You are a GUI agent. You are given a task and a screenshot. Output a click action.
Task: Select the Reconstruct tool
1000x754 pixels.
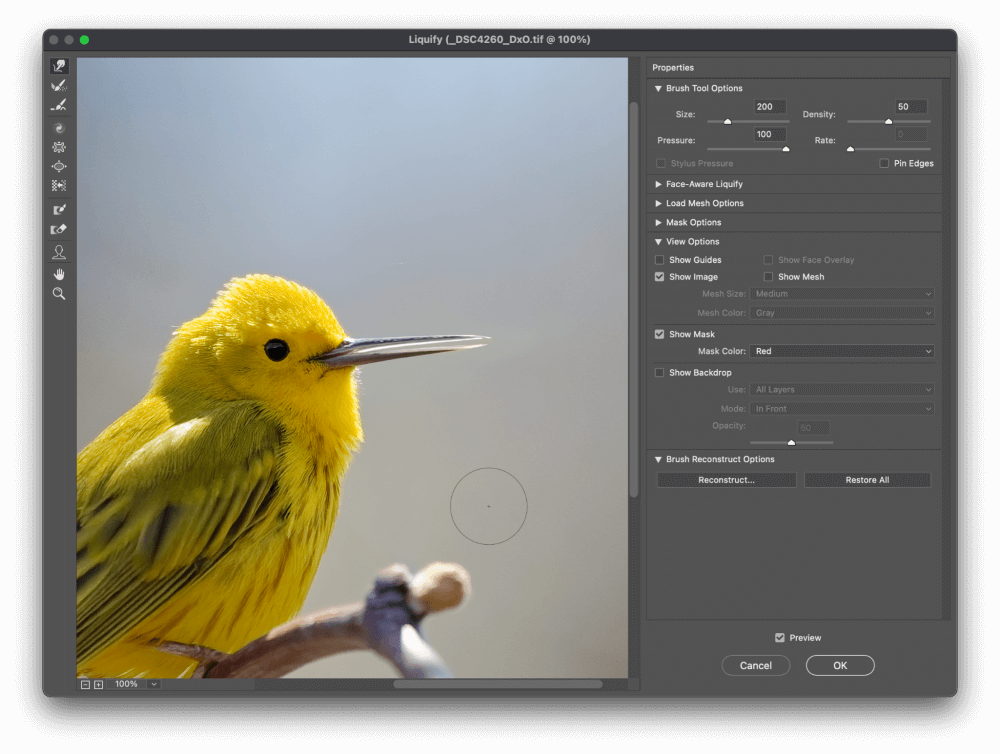click(x=59, y=86)
